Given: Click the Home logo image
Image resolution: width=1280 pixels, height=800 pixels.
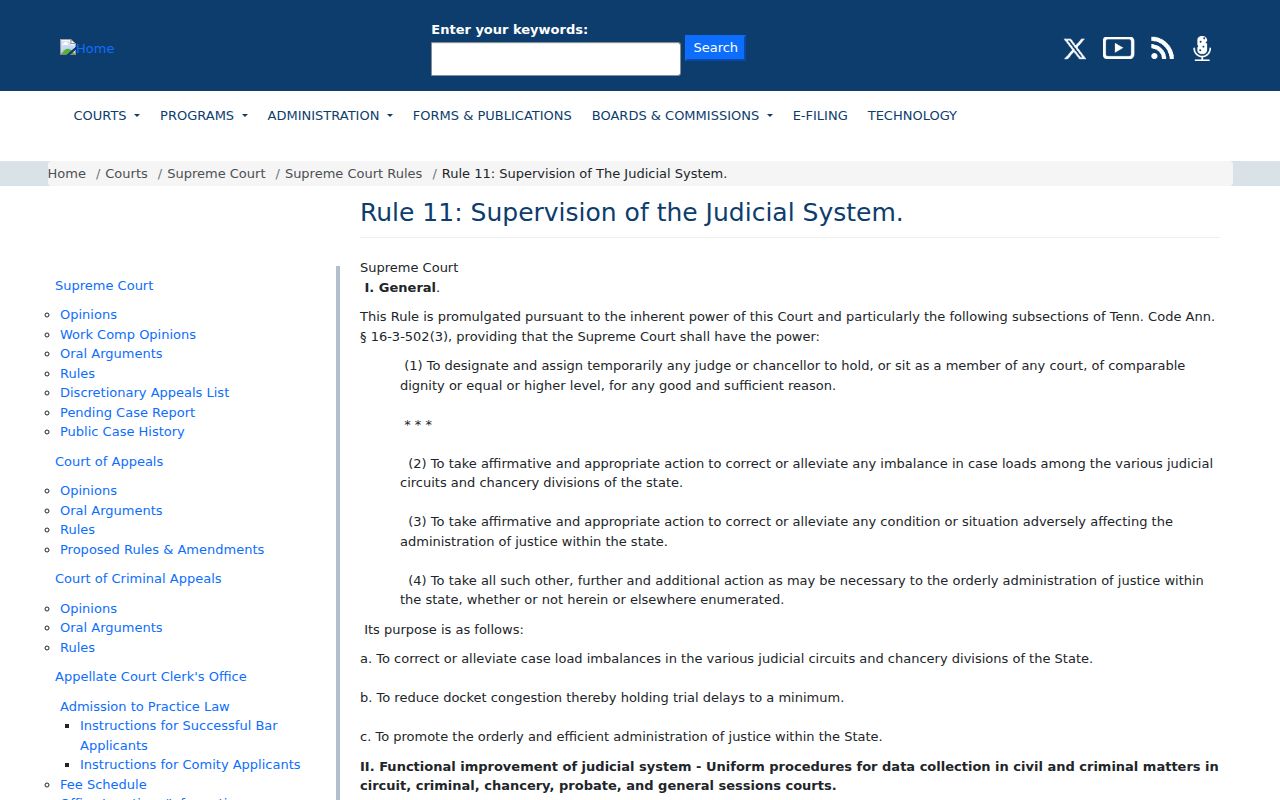Looking at the screenshot, I should pos(87,48).
